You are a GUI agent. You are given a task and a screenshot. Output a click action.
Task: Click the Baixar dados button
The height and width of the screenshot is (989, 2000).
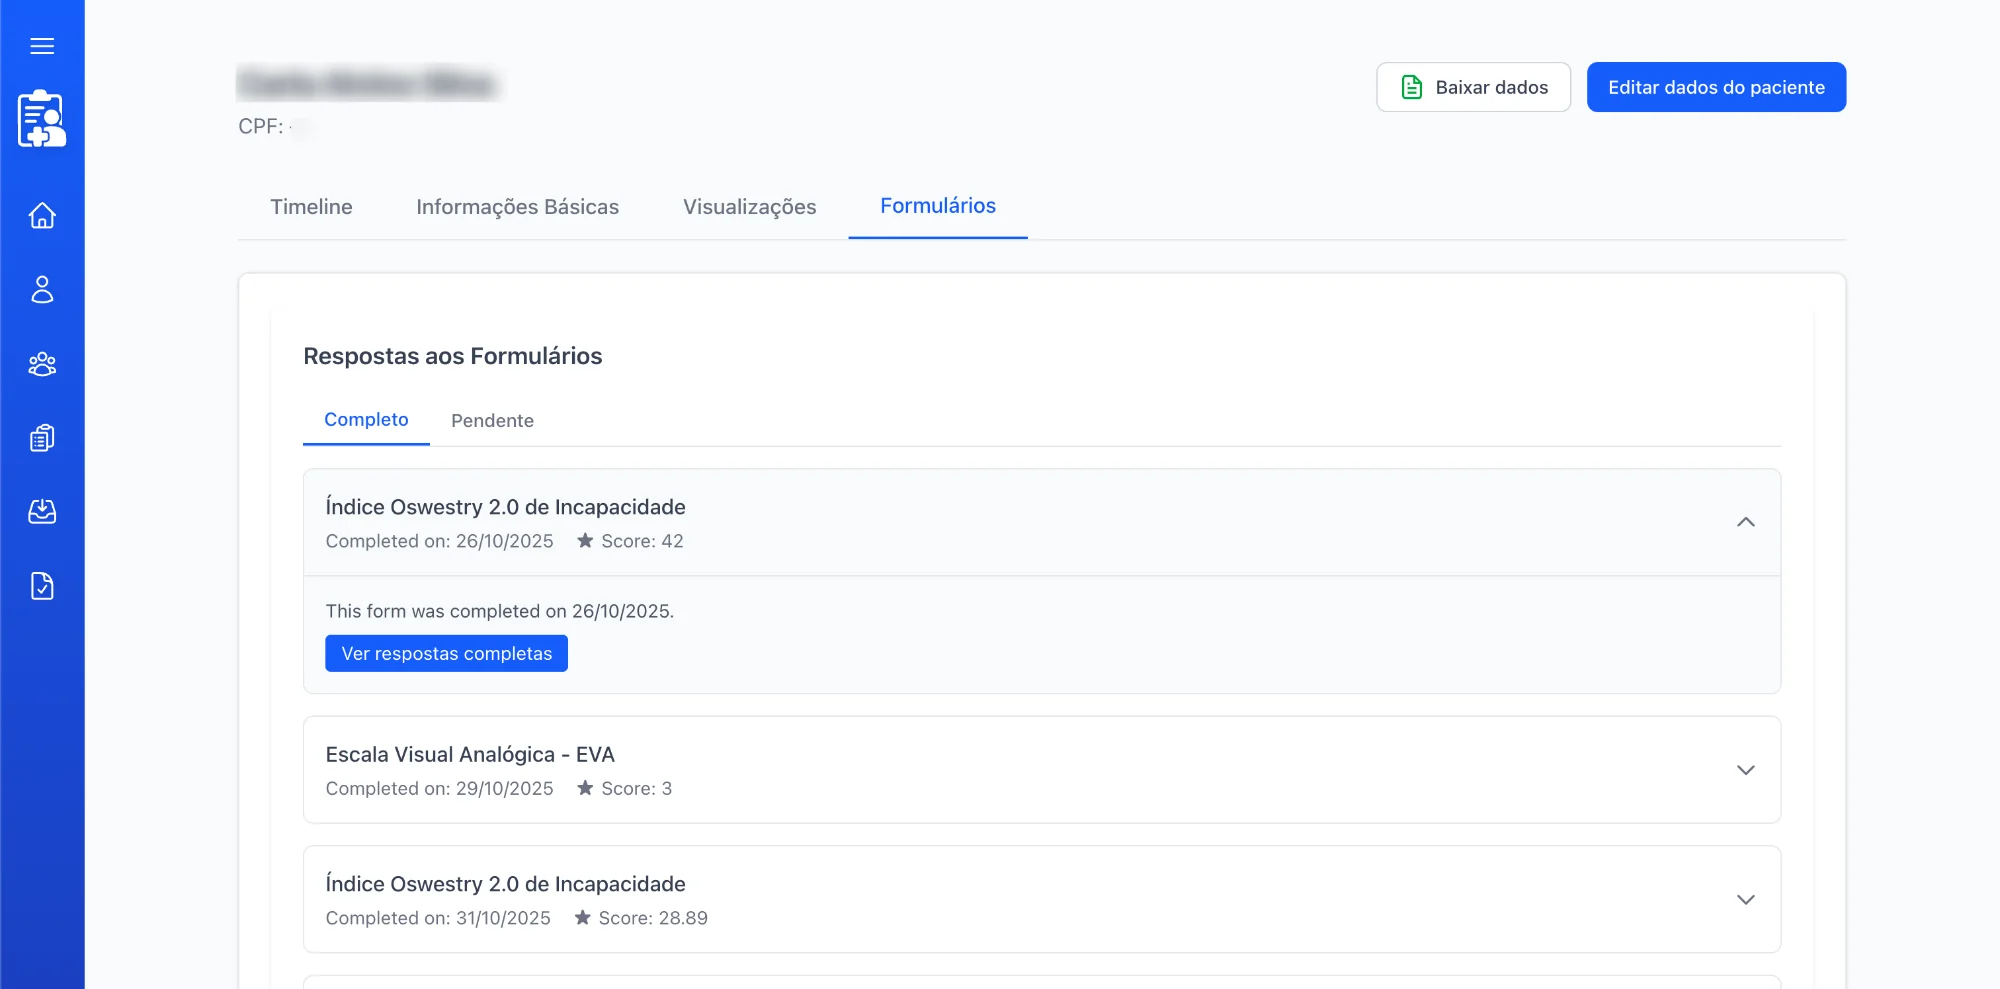pos(1473,87)
